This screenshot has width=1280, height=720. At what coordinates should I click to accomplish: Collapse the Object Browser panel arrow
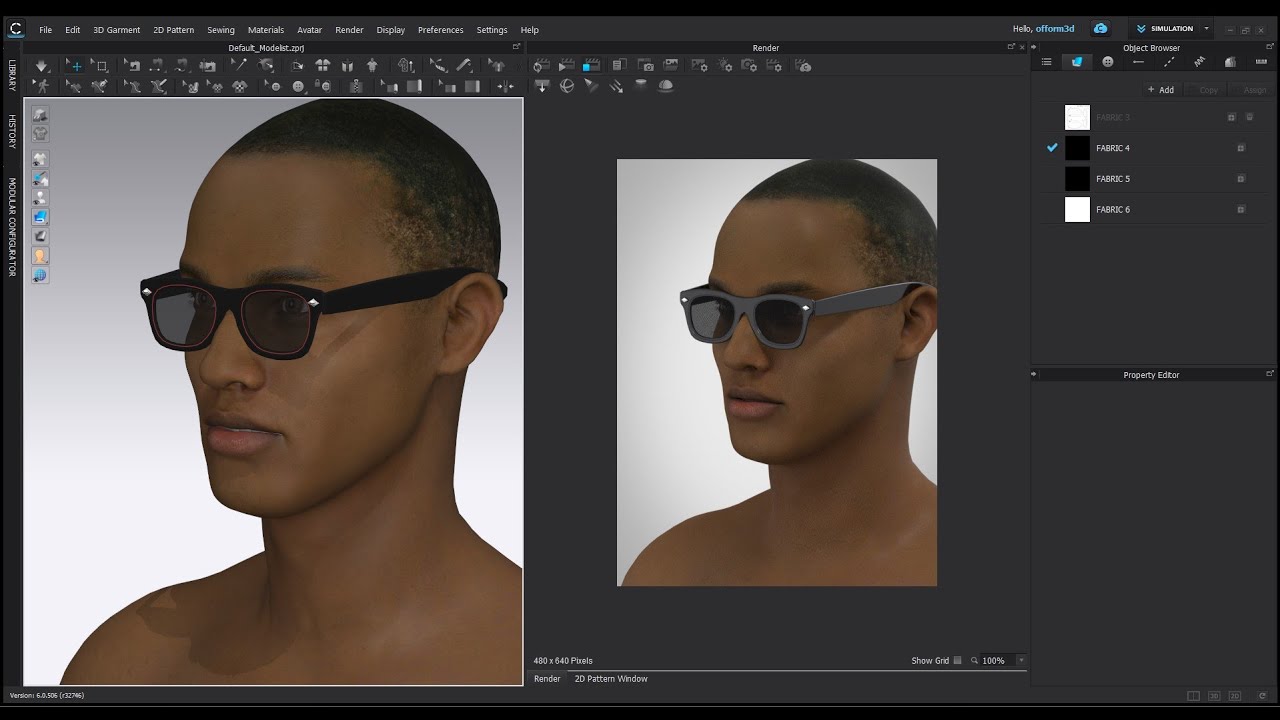tap(1035, 48)
